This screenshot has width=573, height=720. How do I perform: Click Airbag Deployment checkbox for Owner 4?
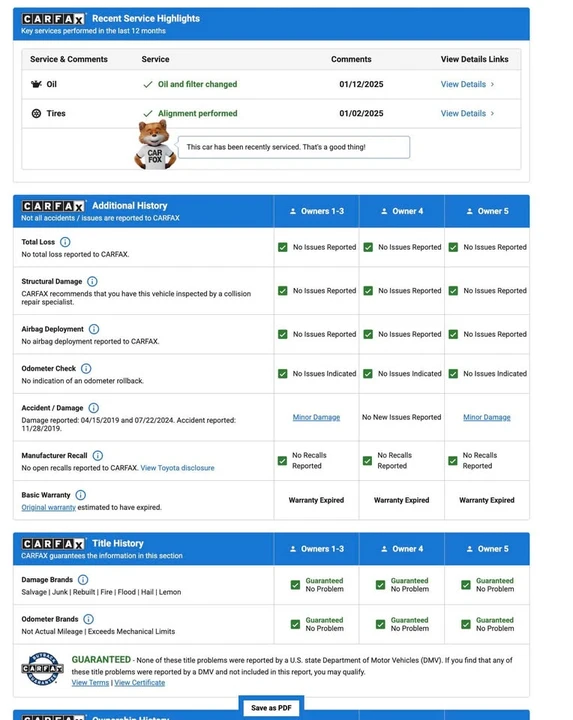(x=368, y=334)
